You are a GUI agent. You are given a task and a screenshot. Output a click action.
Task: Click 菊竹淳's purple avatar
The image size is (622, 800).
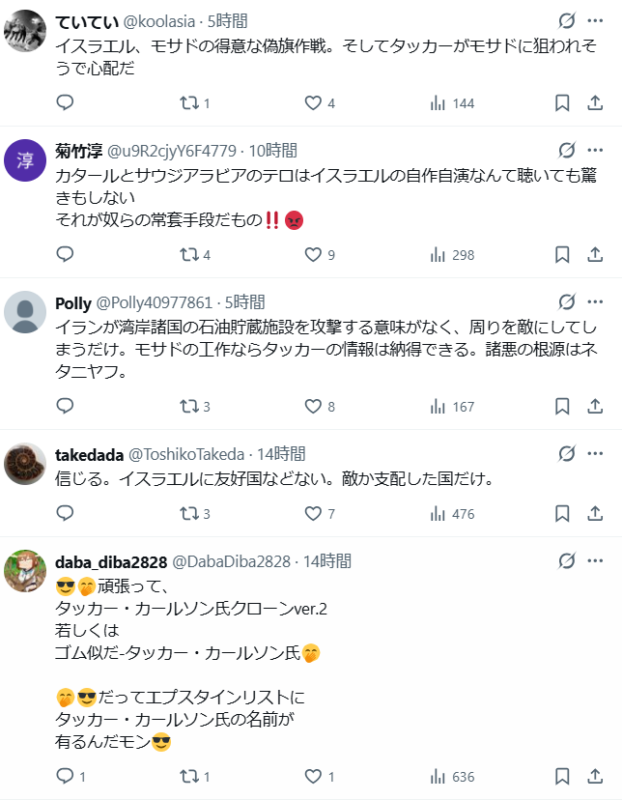[x=25, y=160]
